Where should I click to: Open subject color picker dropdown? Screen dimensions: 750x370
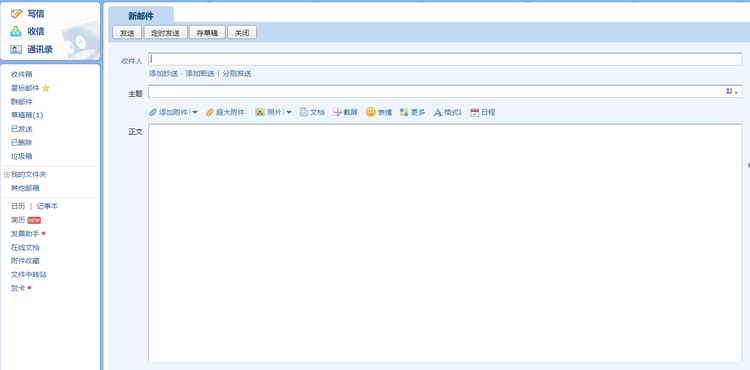tap(732, 91)
